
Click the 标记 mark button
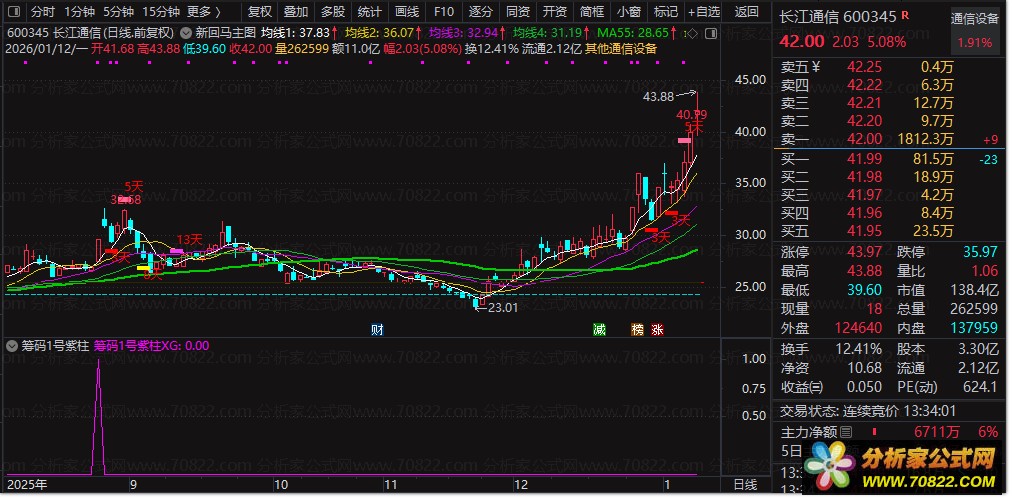pyautogui.click(x=665, y=12)
